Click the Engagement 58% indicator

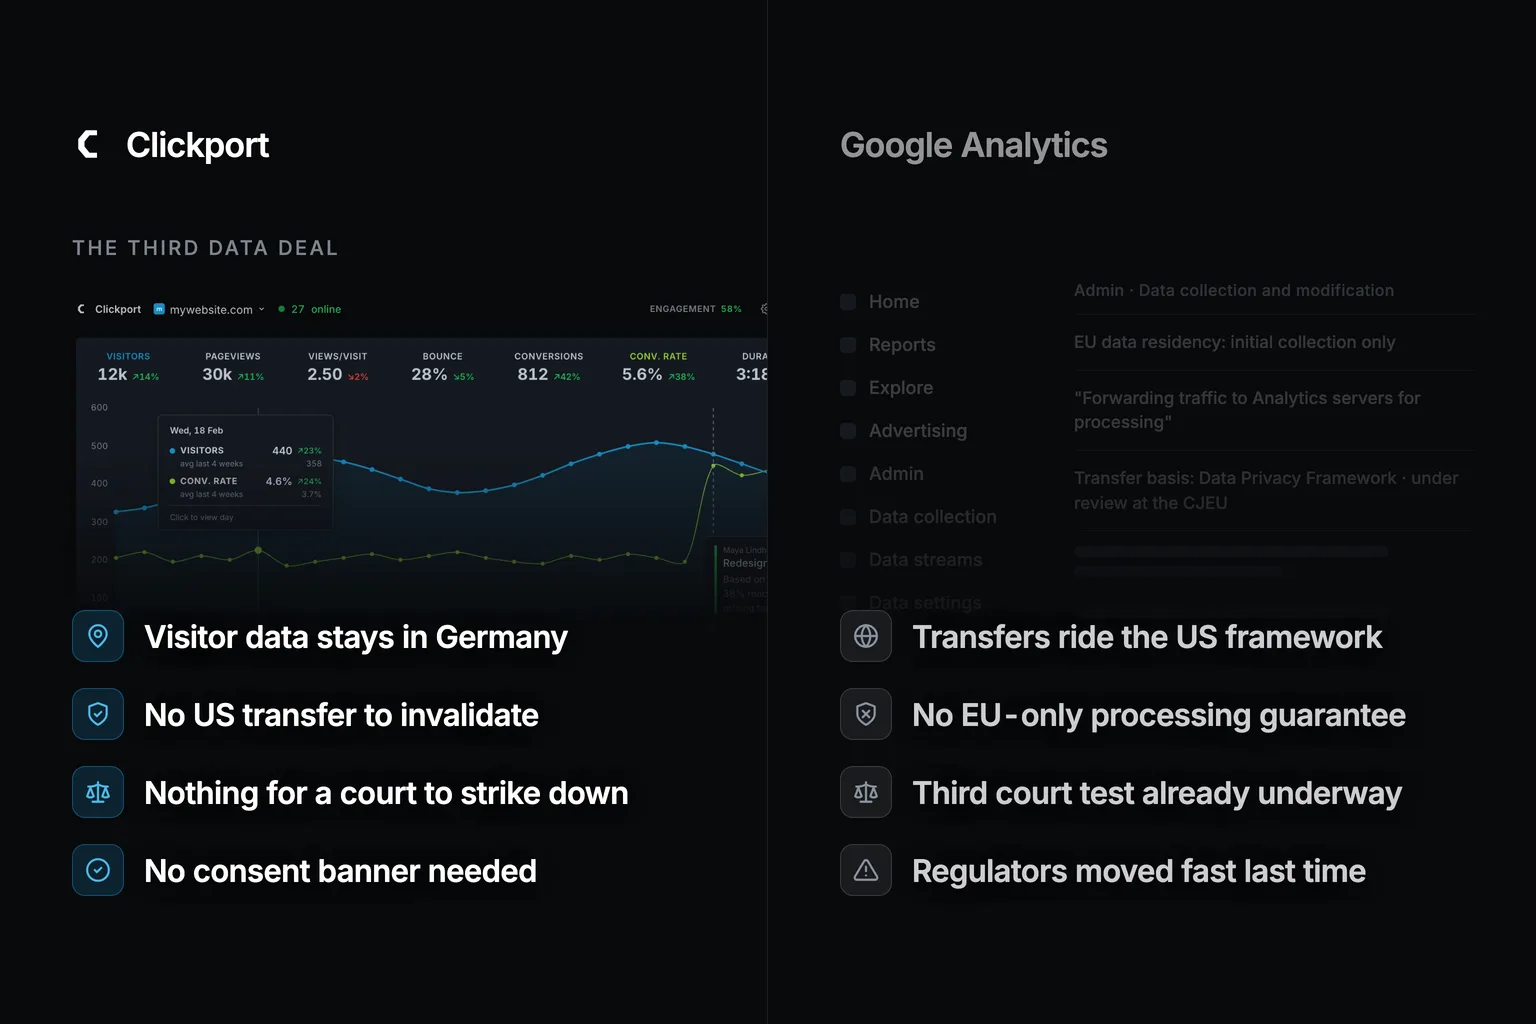pyautogui.click(x=696, y=309)
